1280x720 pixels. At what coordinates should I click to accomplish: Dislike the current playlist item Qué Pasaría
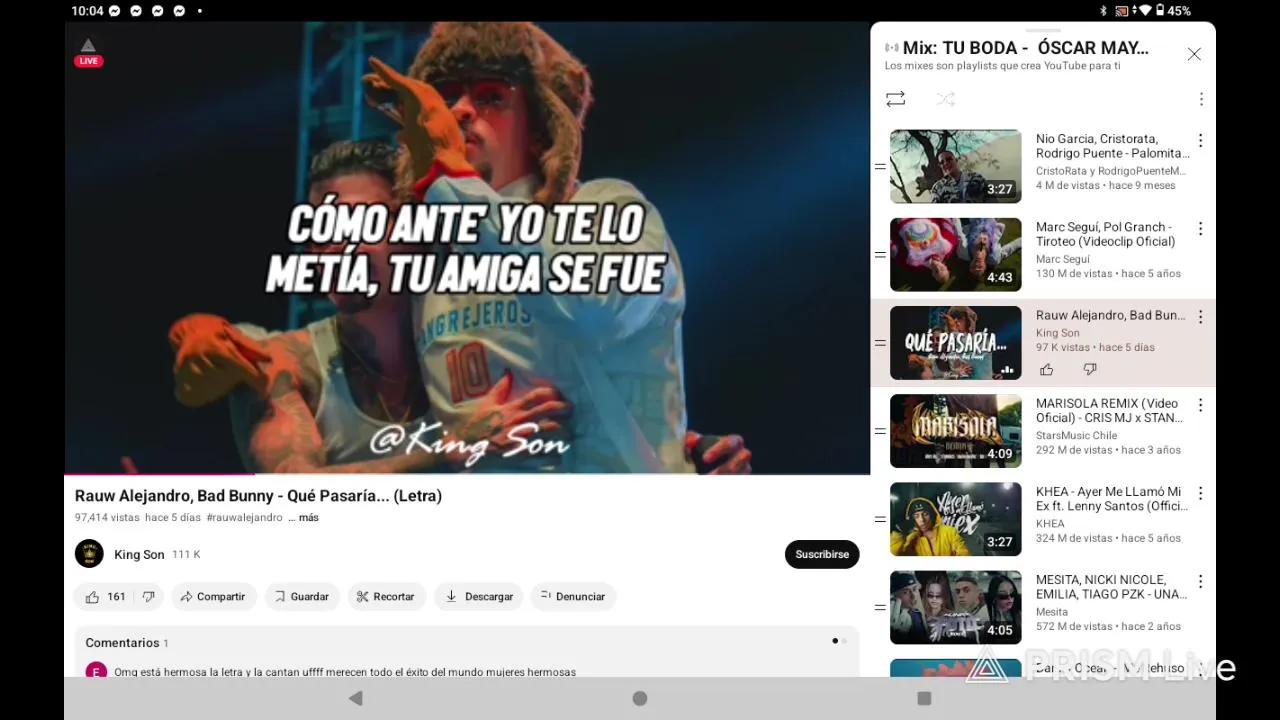click(1090, 370)
